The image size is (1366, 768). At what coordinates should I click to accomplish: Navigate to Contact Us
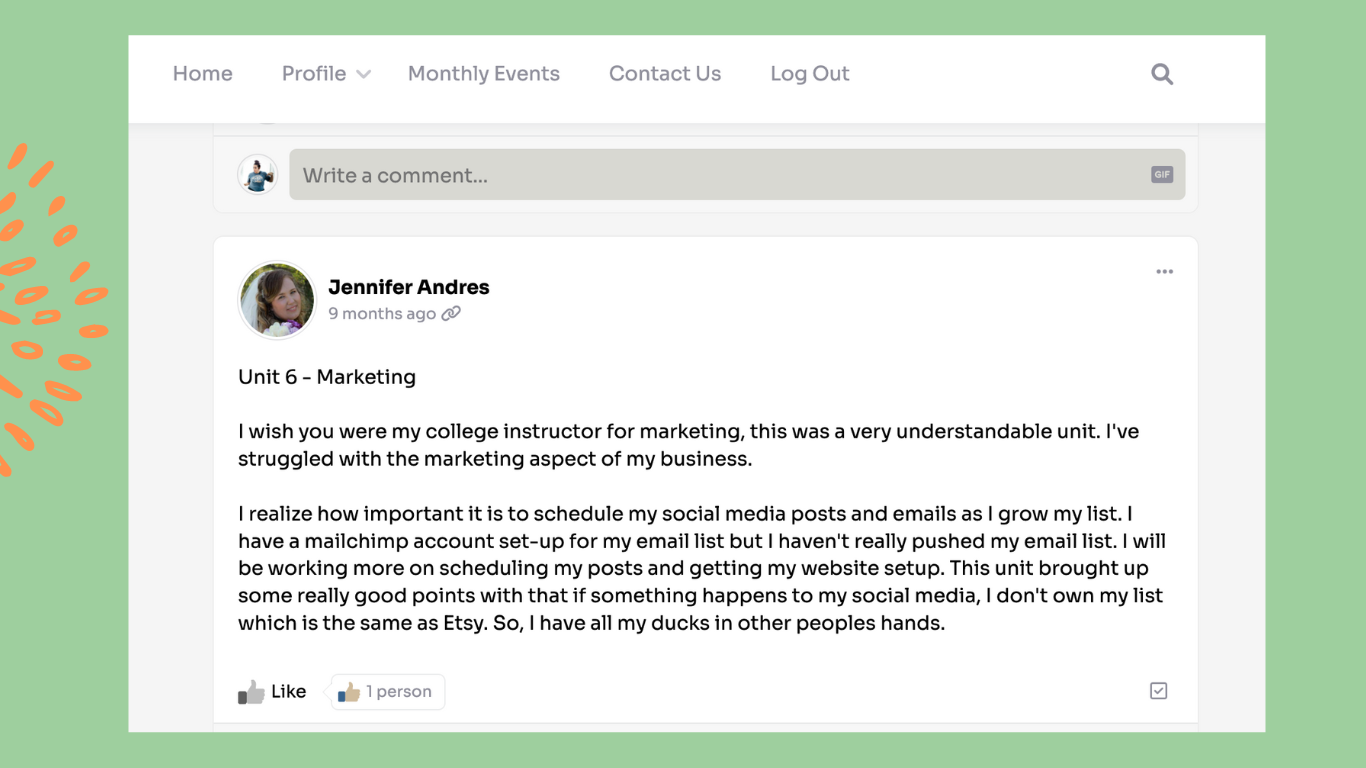[664, 74]
